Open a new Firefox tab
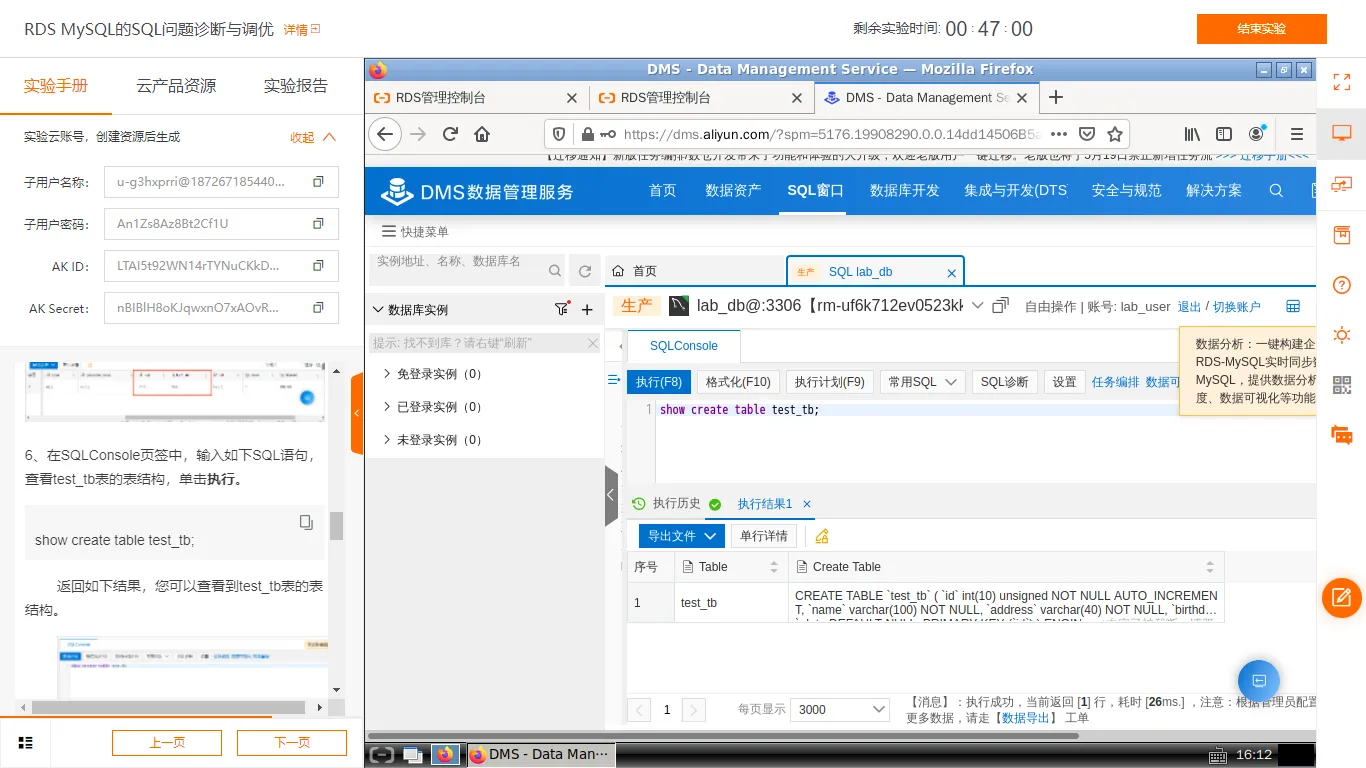1366x768 pixels. pyautogui.click(x=1055, y=97)
